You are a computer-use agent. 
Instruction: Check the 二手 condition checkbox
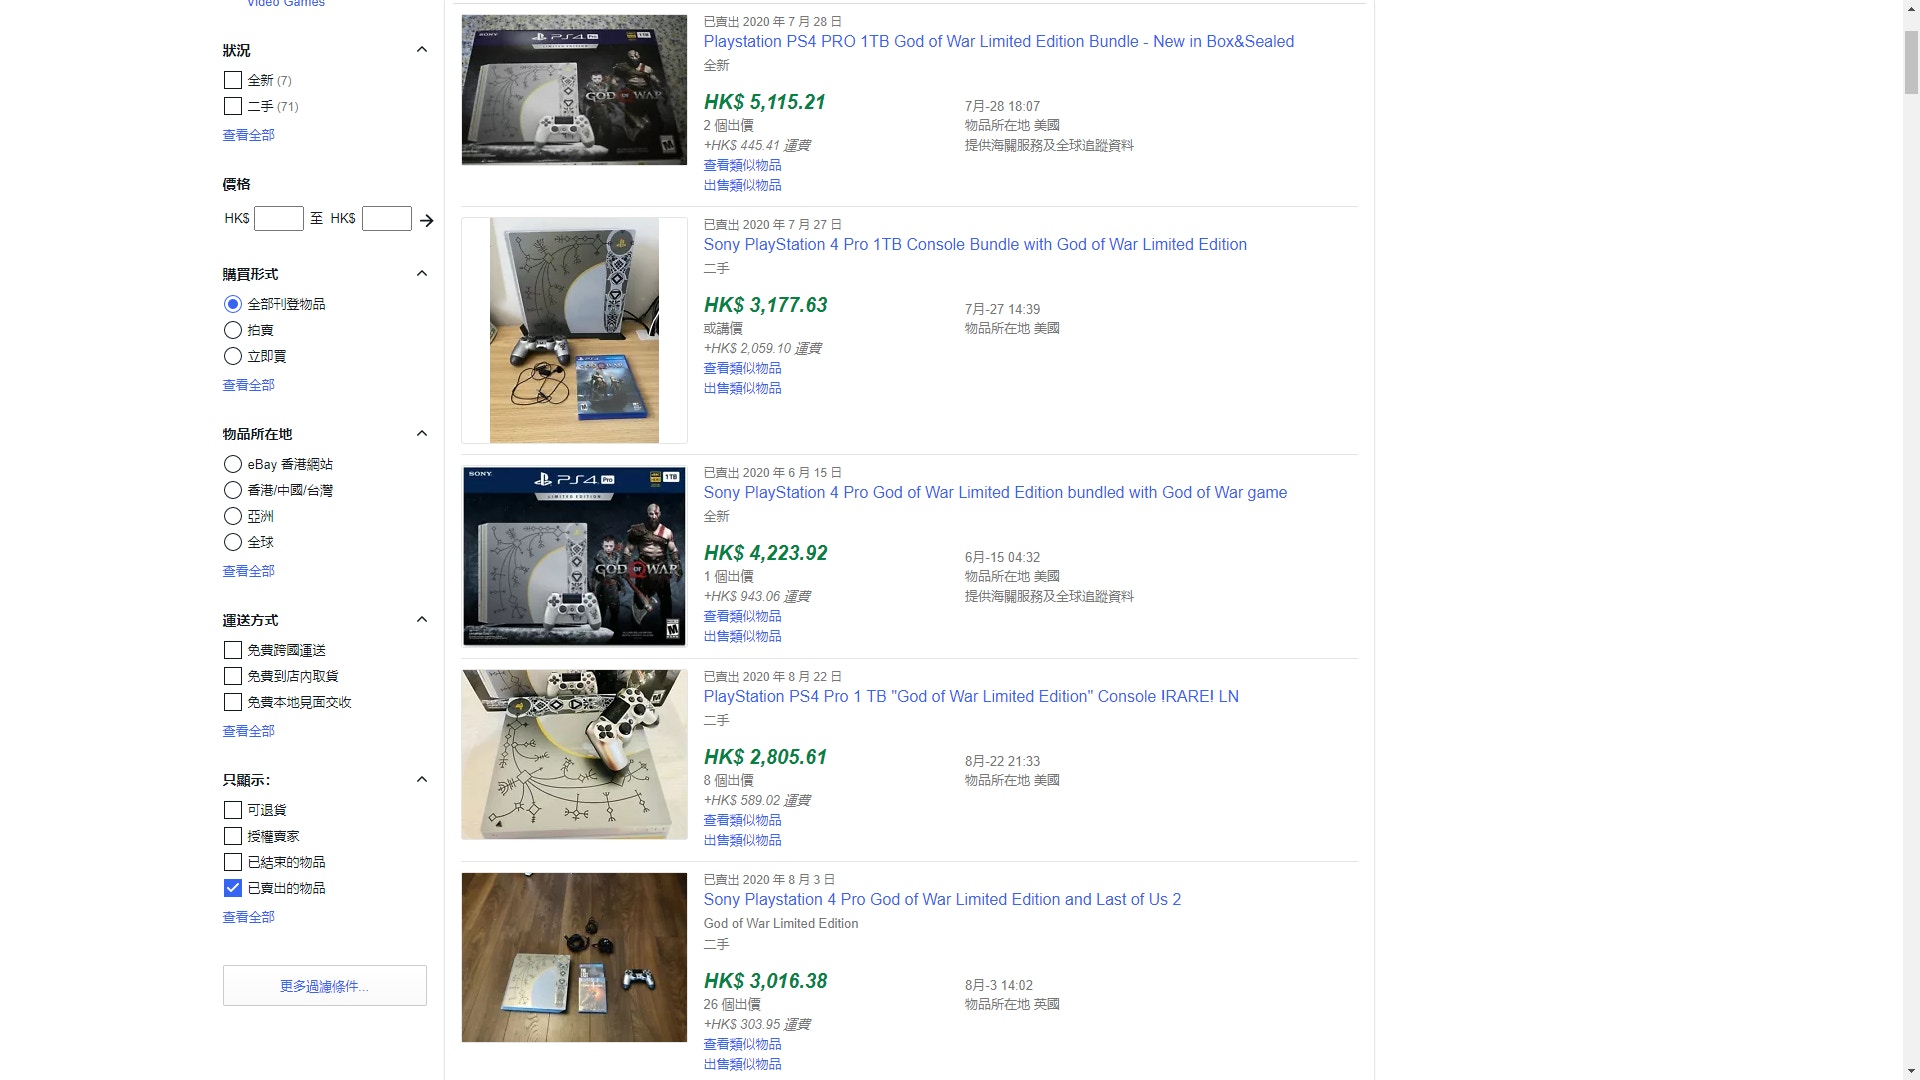pyautogui.click(x=233, y=106)
